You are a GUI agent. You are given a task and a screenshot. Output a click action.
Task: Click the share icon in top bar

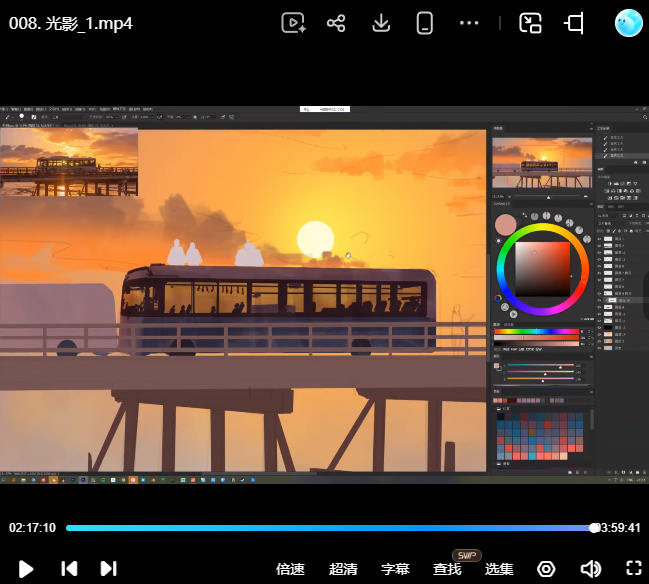click(x=336, y=23)
